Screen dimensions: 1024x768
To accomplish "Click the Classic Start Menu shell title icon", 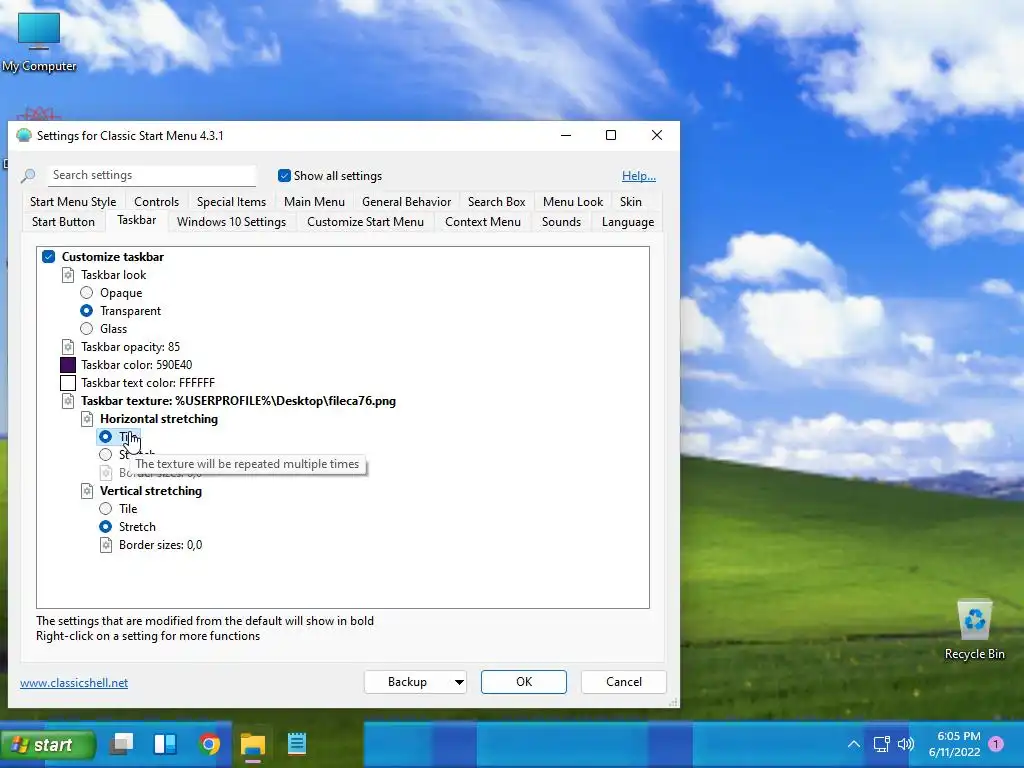I will click(x=24, y=135).
